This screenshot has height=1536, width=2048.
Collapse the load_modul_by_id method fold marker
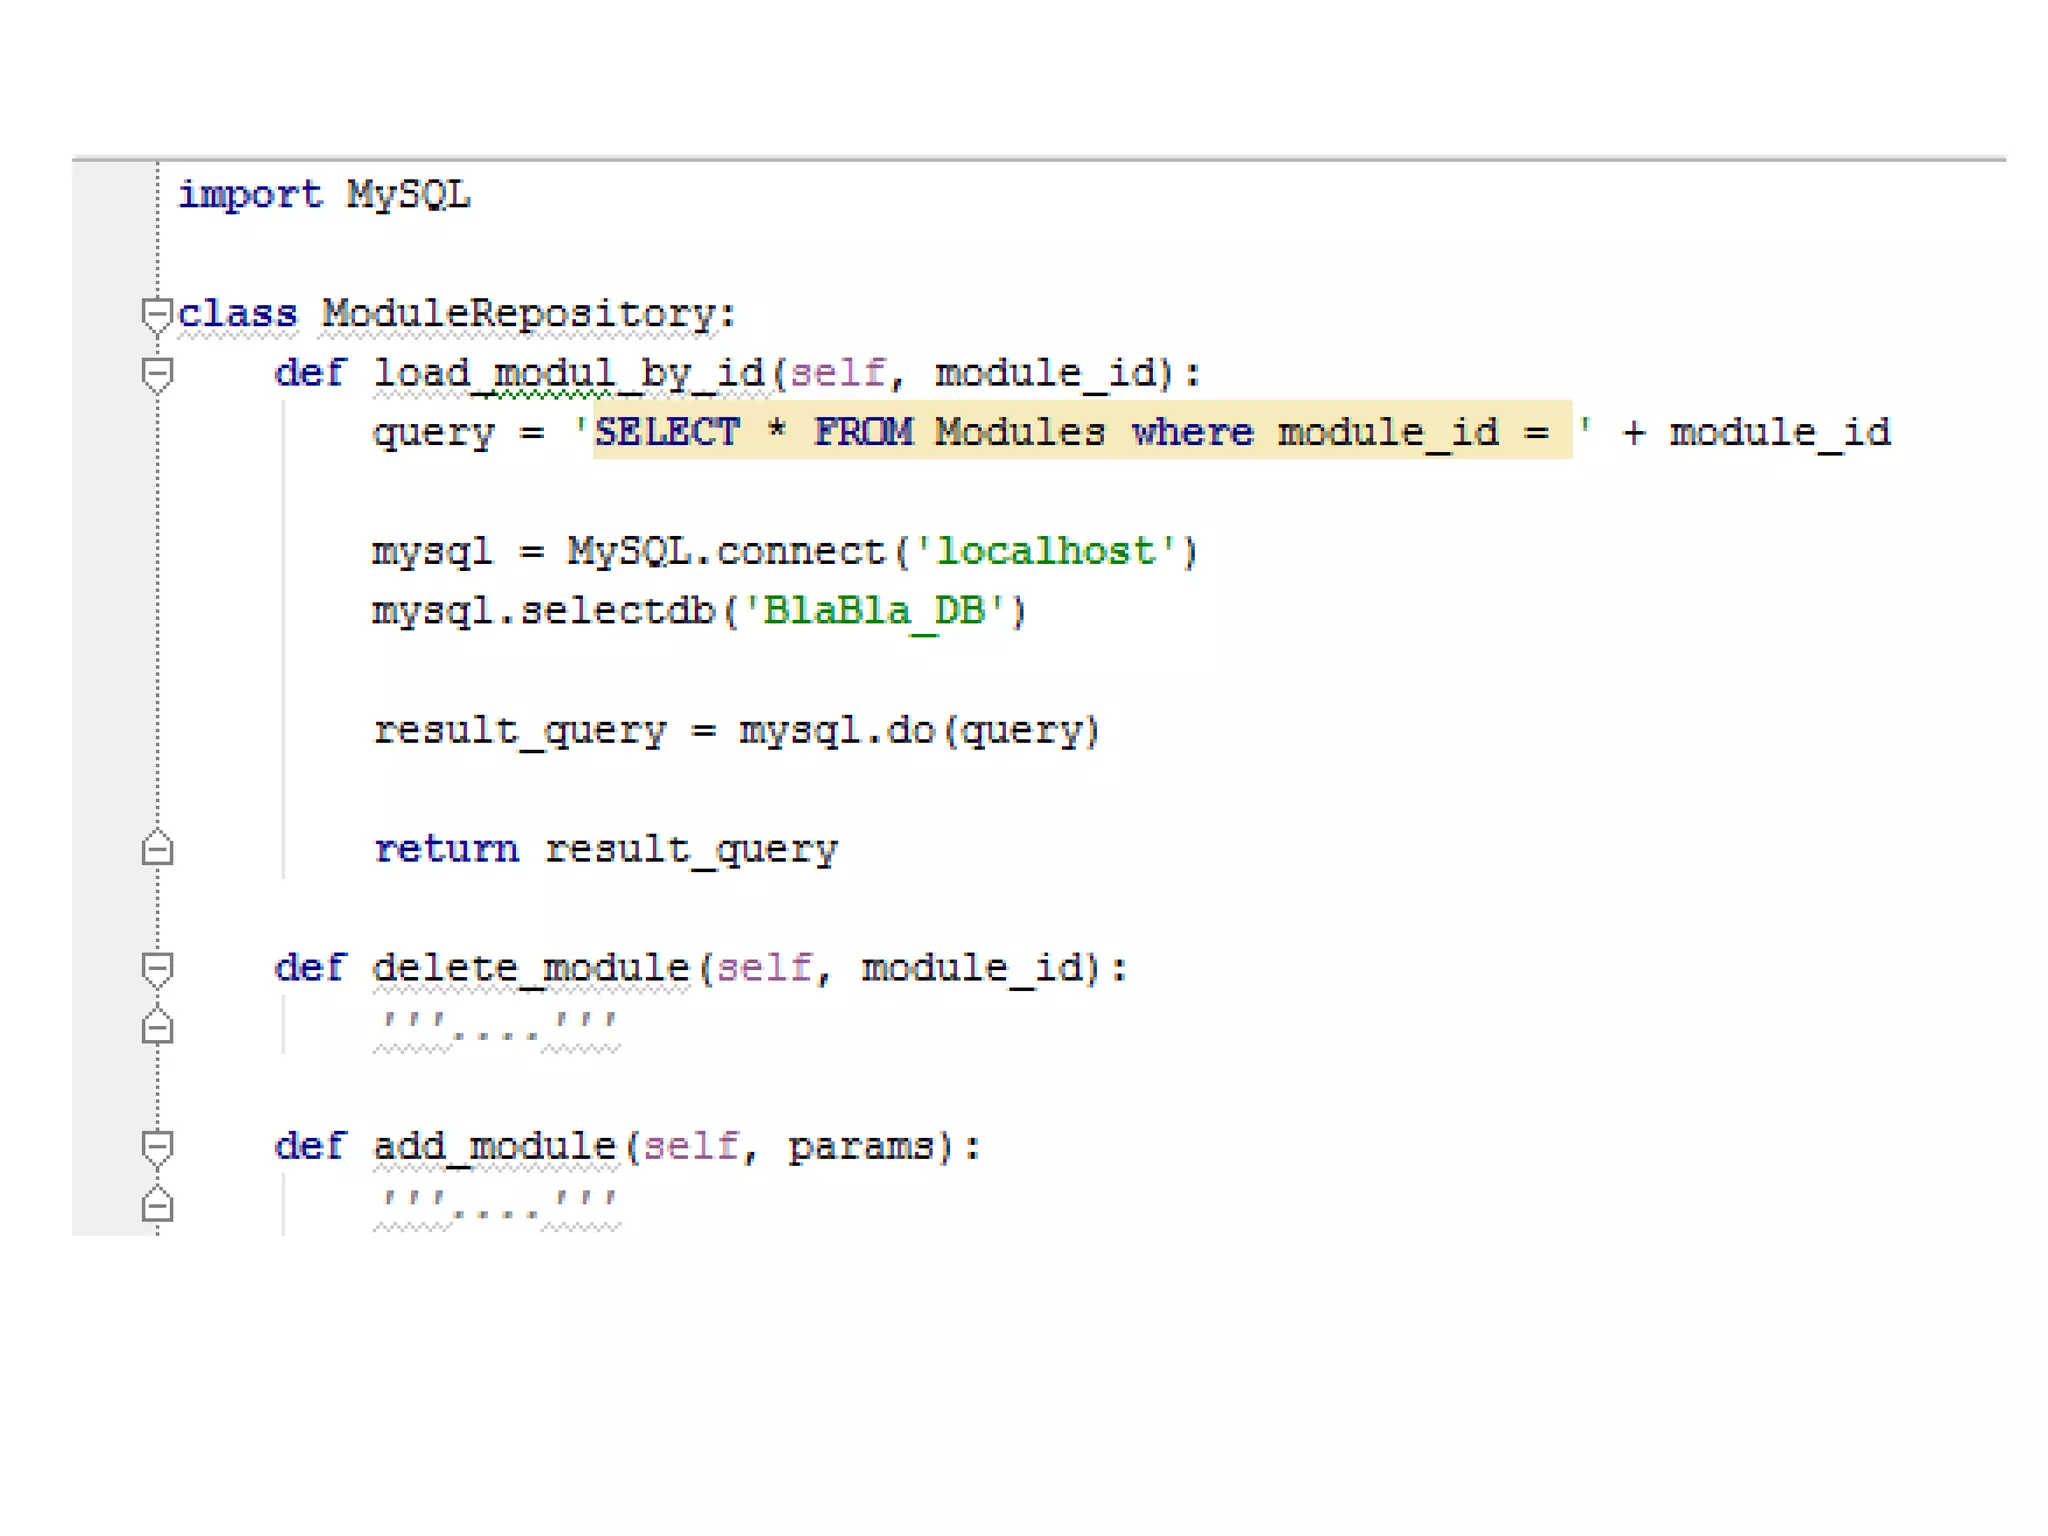(x=157, y=375)
